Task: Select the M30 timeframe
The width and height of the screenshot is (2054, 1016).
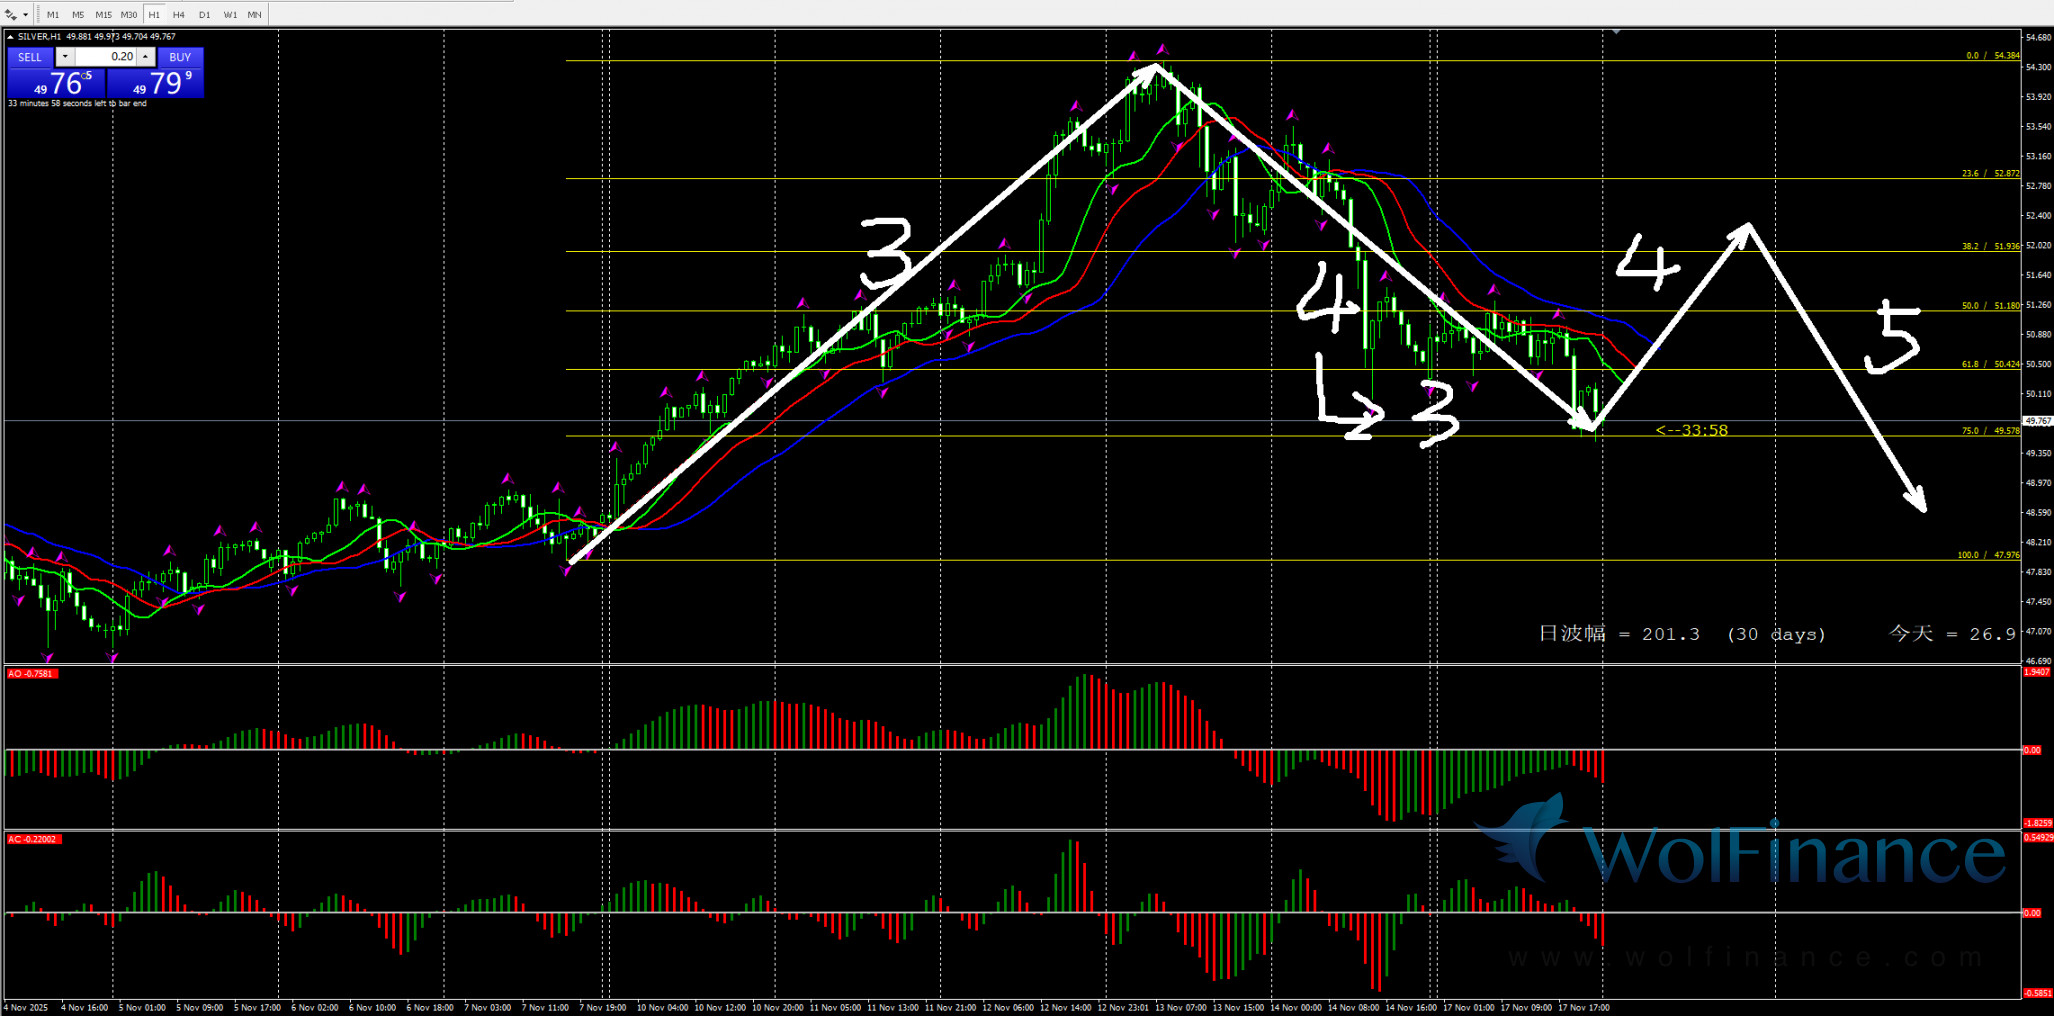Action: point(129,15)
